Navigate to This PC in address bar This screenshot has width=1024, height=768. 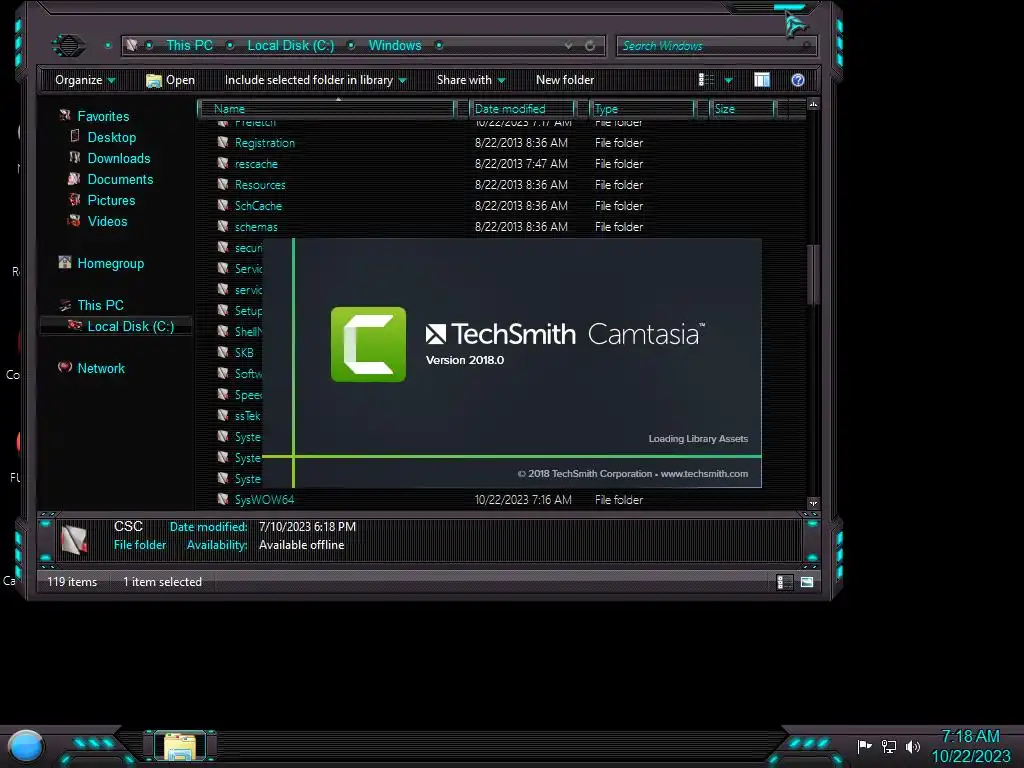pyautogui.click(x=189, y=45)
